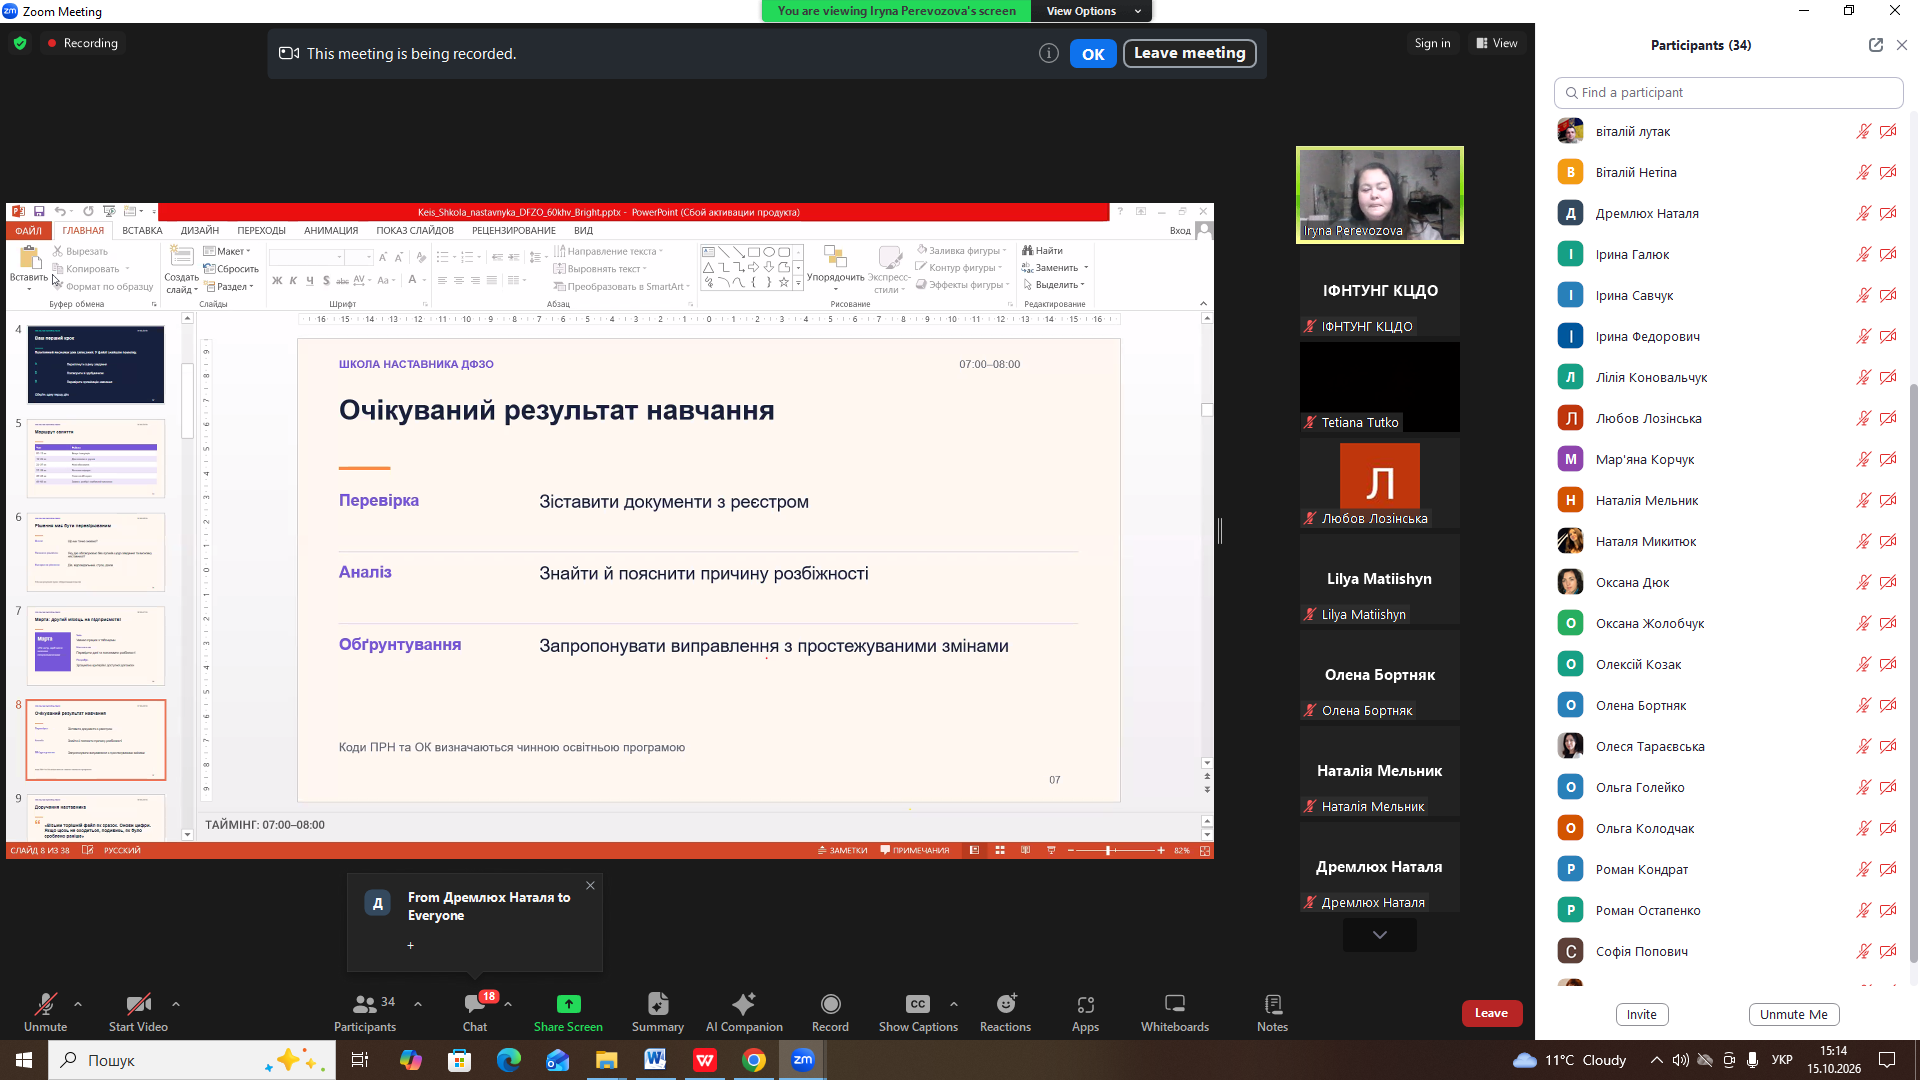The height and width of the screenshot is (1080, 1920).
Task: Pop out the Participants panel
Action: coord(1875,45)
